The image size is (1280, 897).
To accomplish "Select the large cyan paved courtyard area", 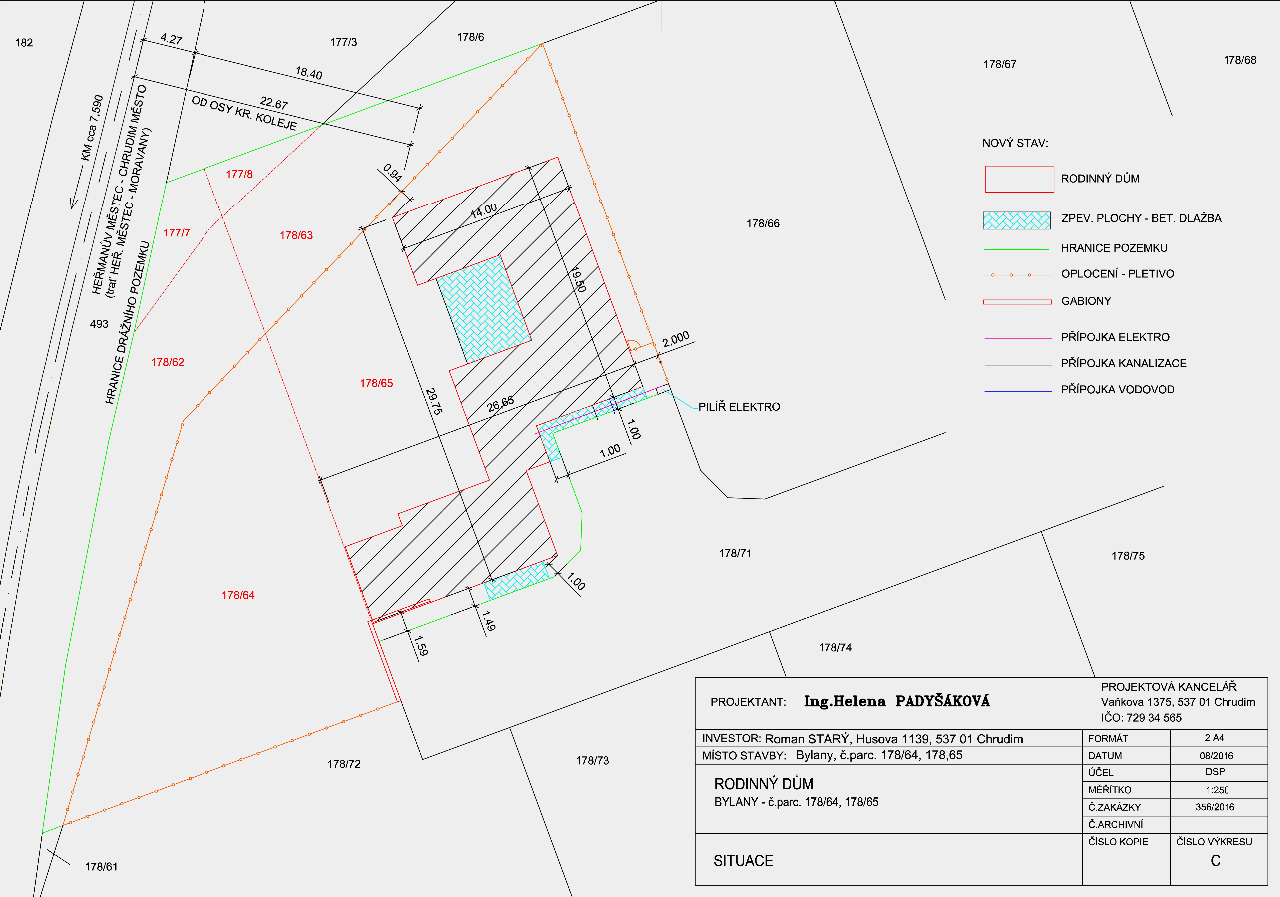I will (x=484, y=309).
